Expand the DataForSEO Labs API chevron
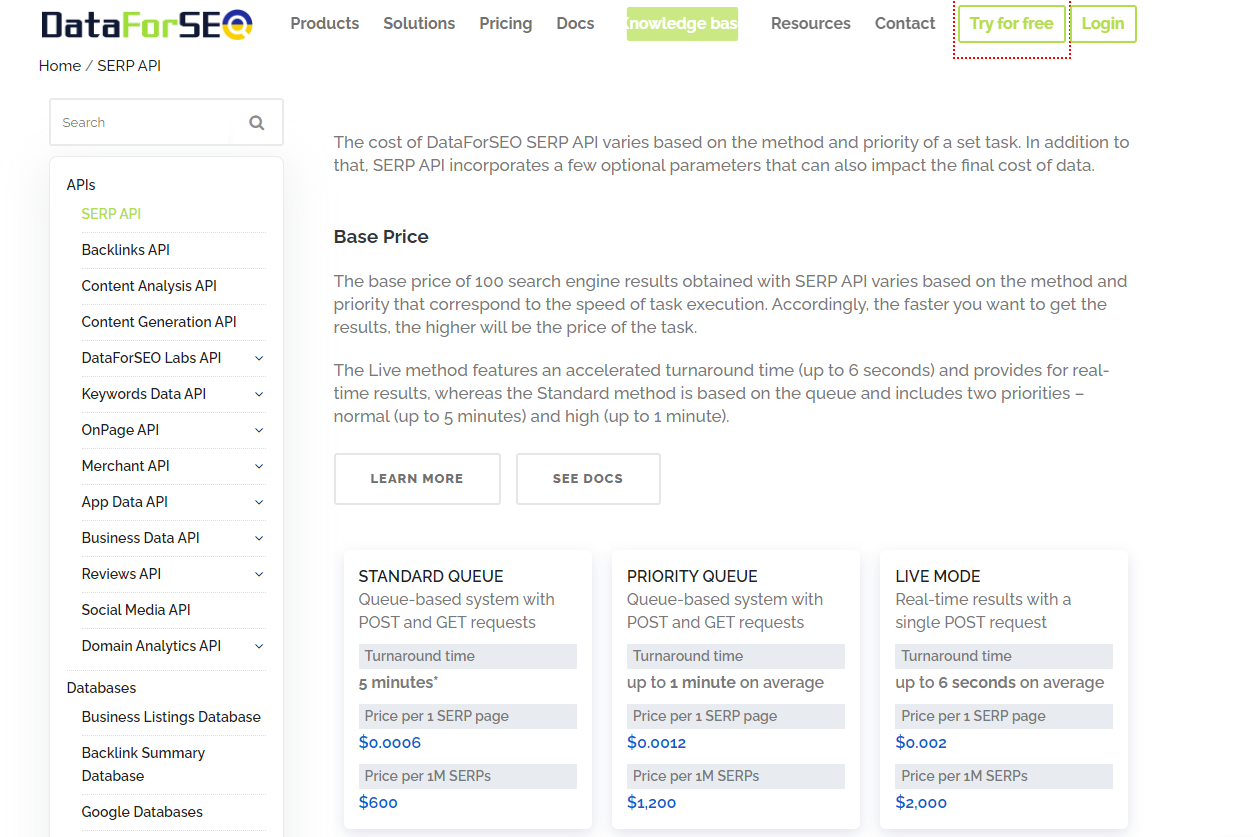 (259, 358)
